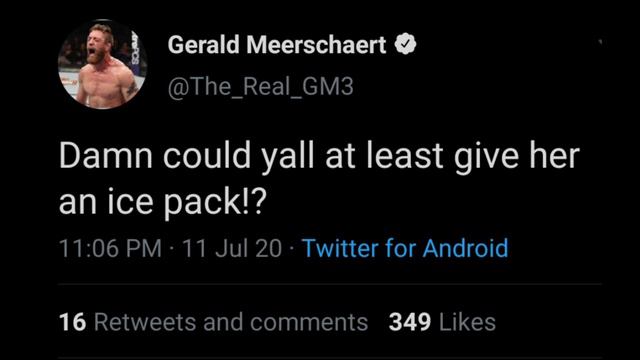View the 349 likes count
Screen dimensions: 640x360
click(410, 322)
